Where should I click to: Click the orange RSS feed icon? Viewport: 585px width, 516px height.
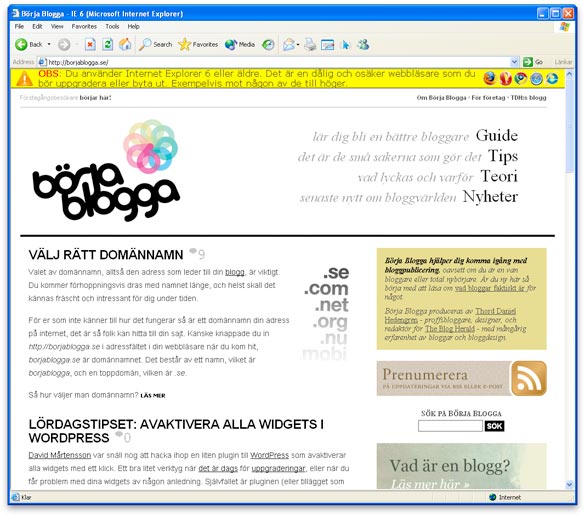[528, 378]
